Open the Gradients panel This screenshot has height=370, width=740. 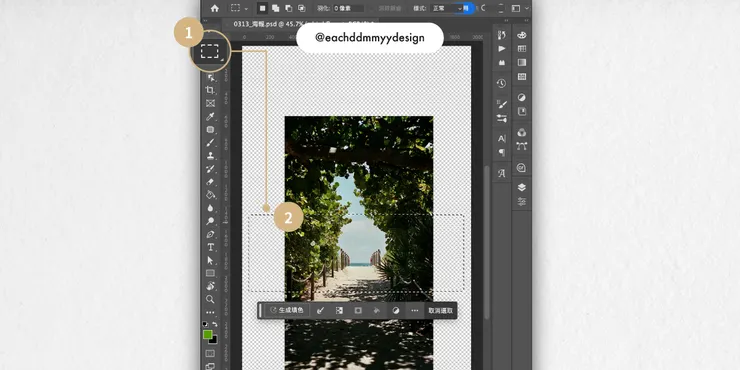[521, 62]
